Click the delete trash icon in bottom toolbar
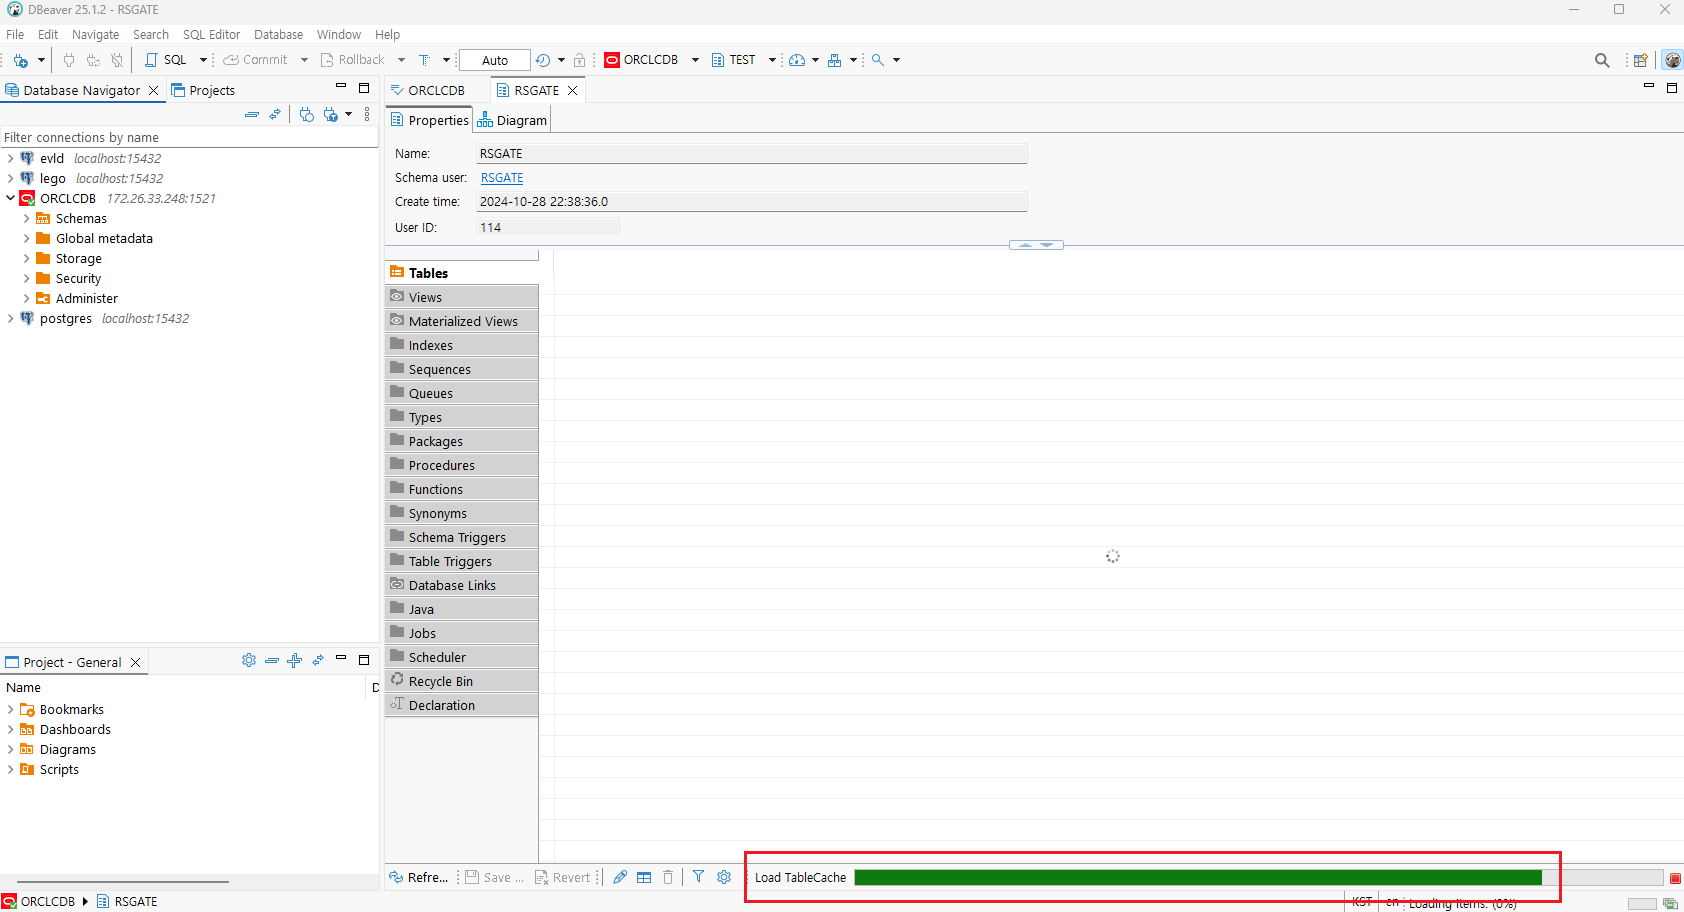Screen dimensions: 1684x912 click(668, 877)
